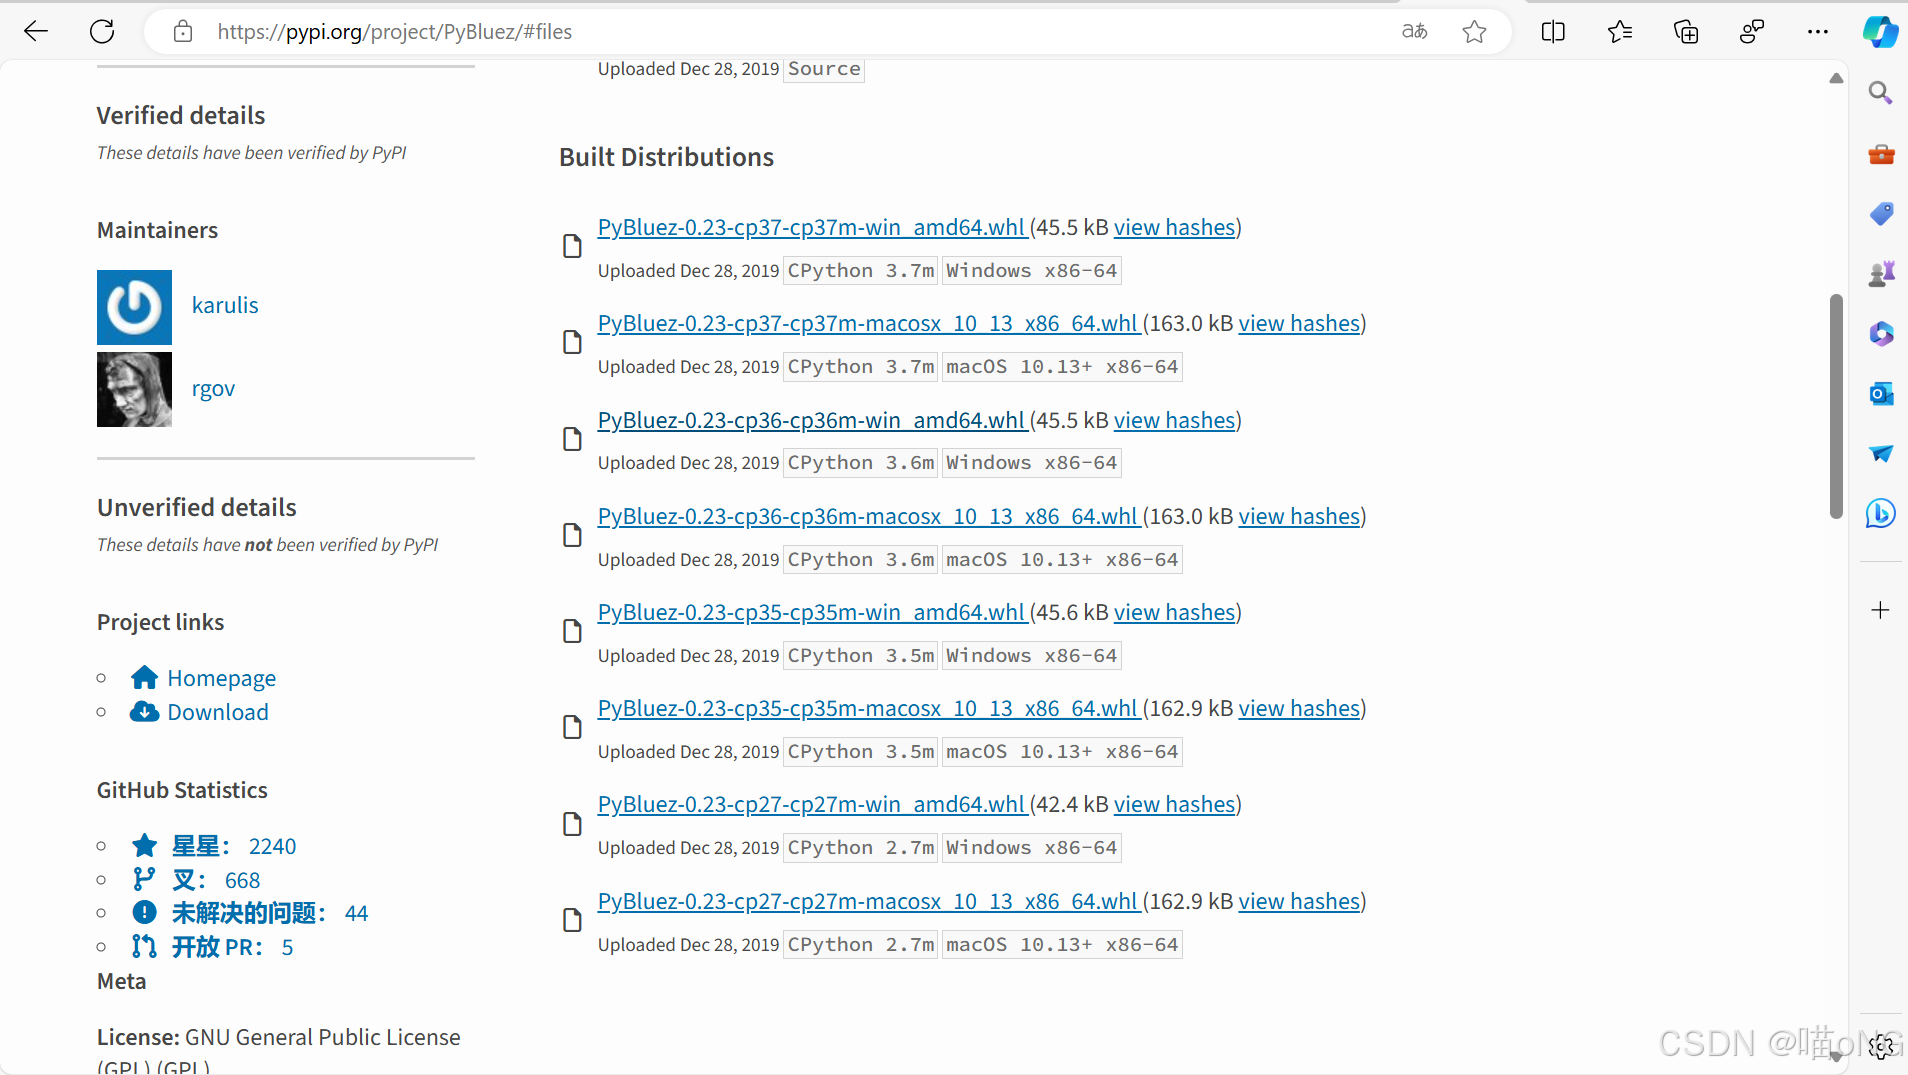Open Outlook in sidebar
Screen dimensions: 1908x1075
click(x=1880, y=393)
